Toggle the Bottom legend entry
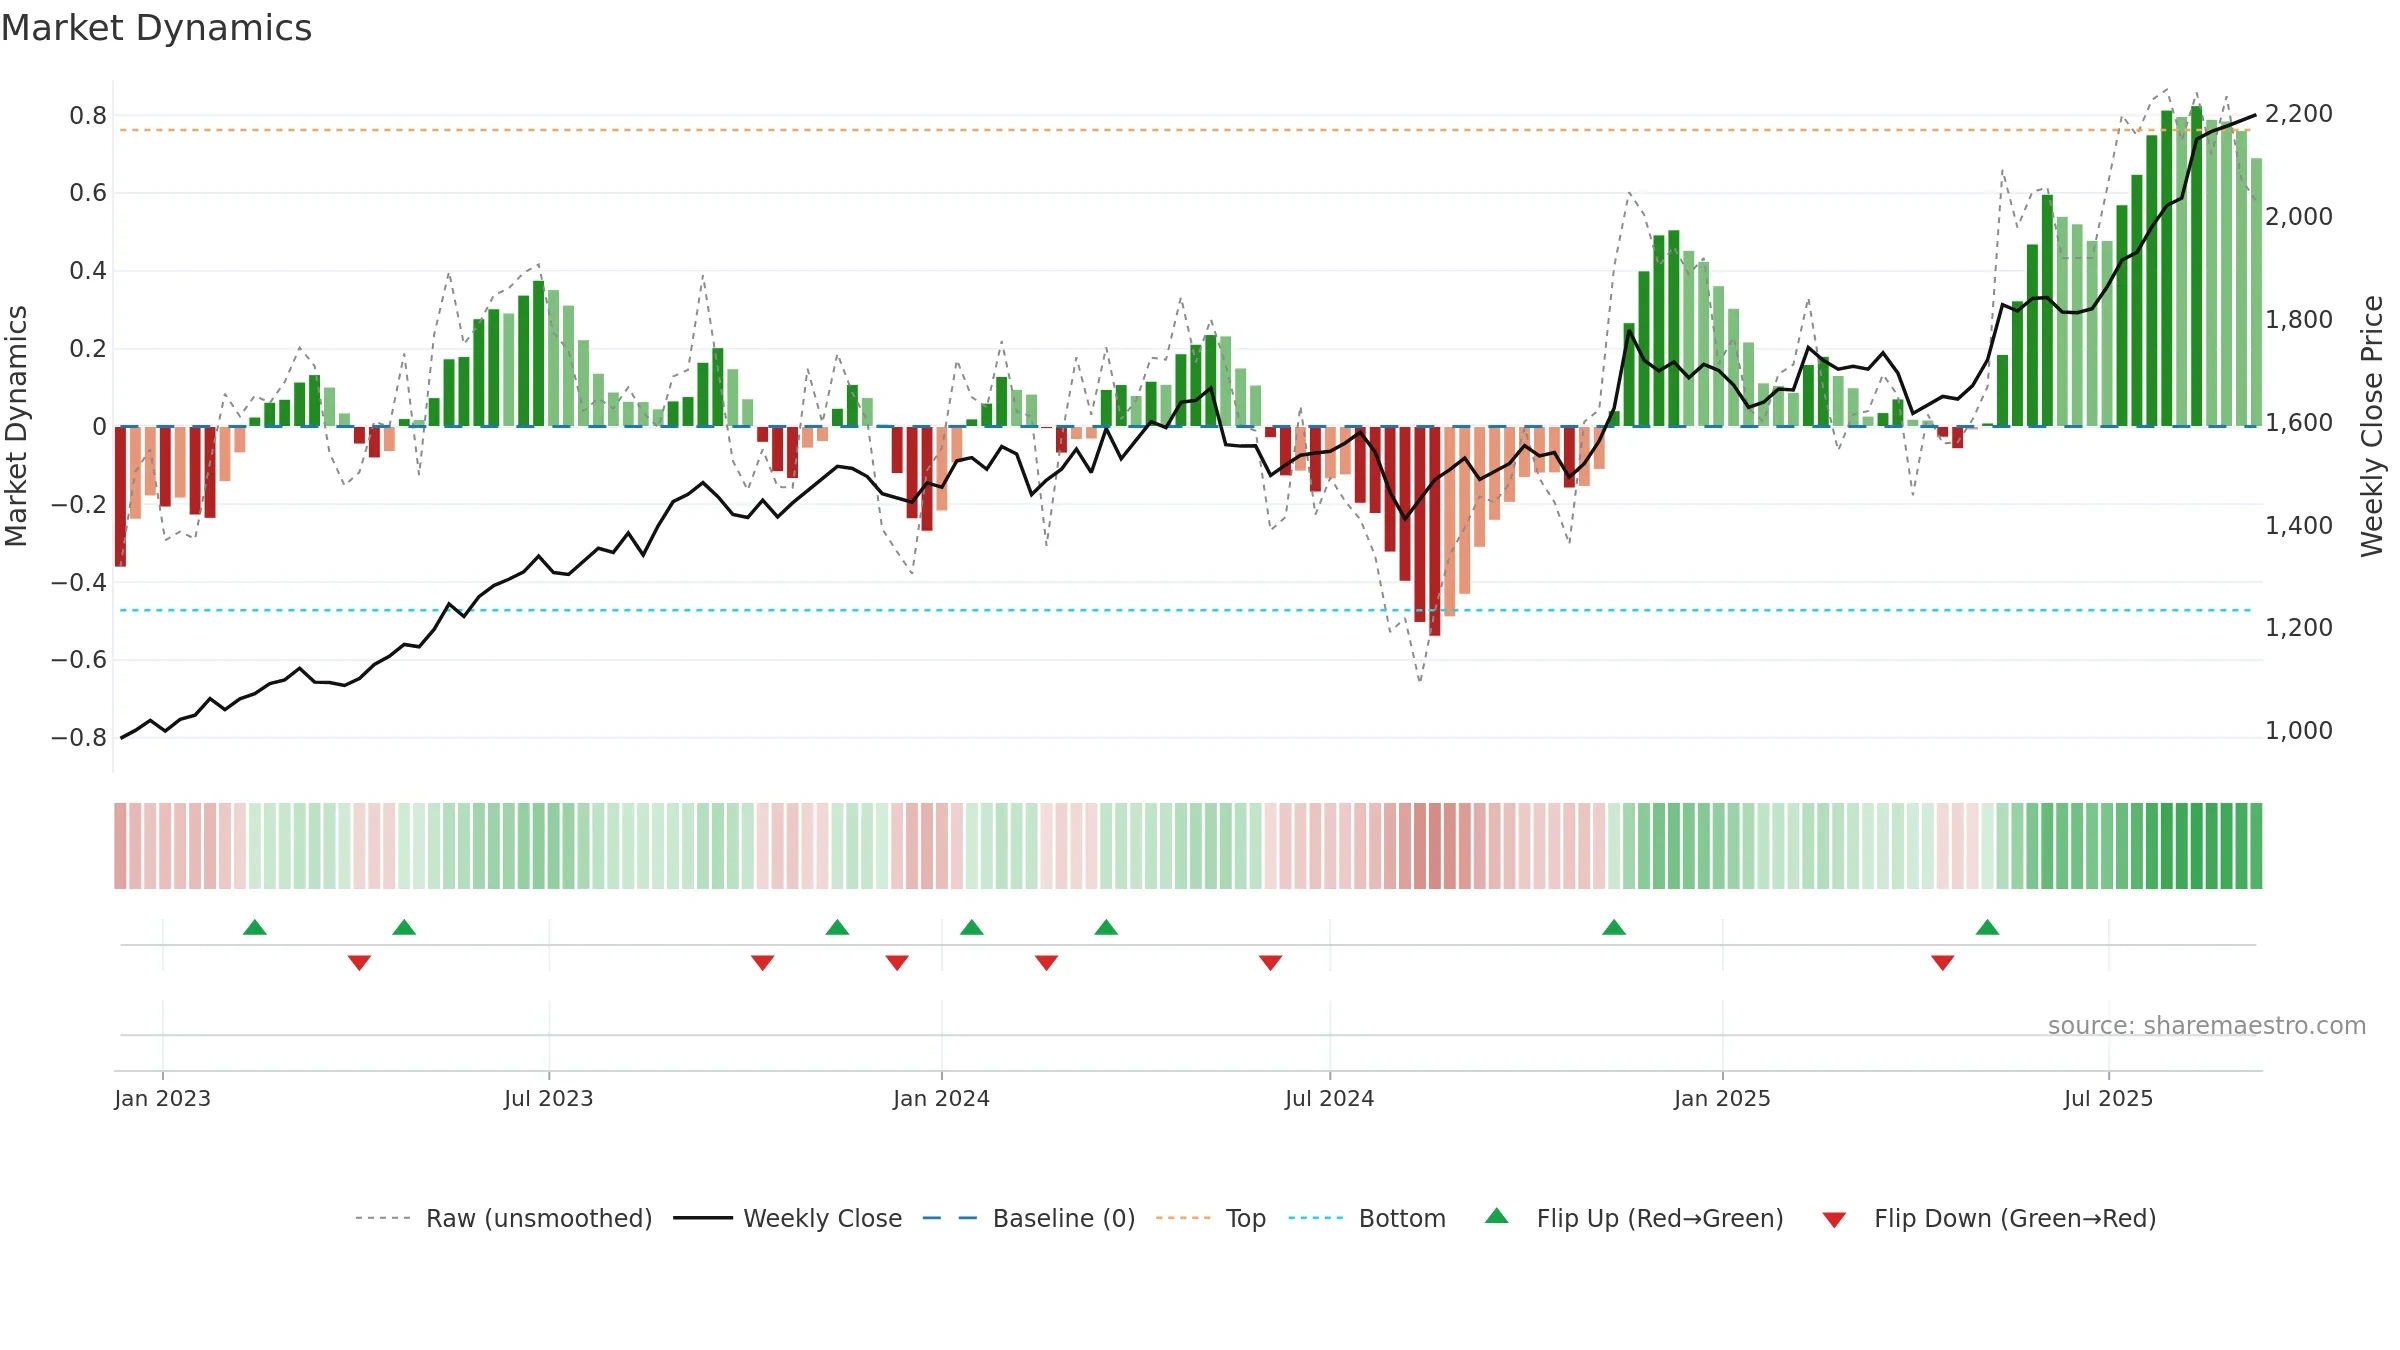 [x=1367, y=1218]
